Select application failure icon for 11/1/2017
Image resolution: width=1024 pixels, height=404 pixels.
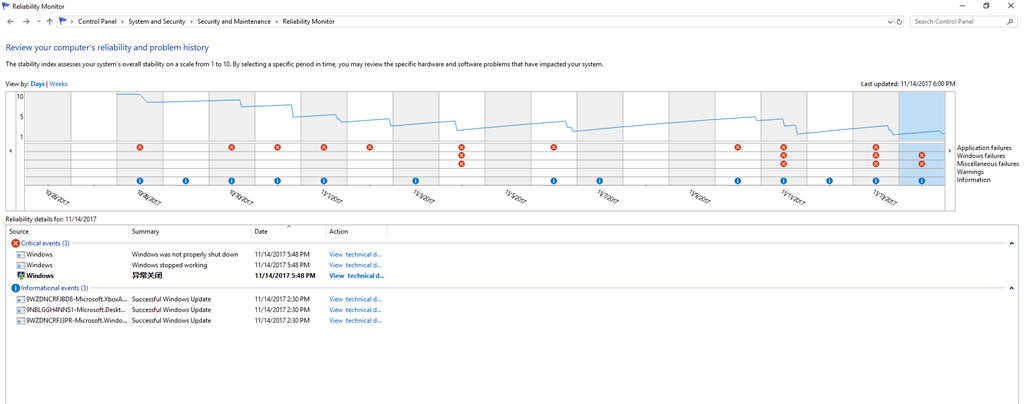324,148
